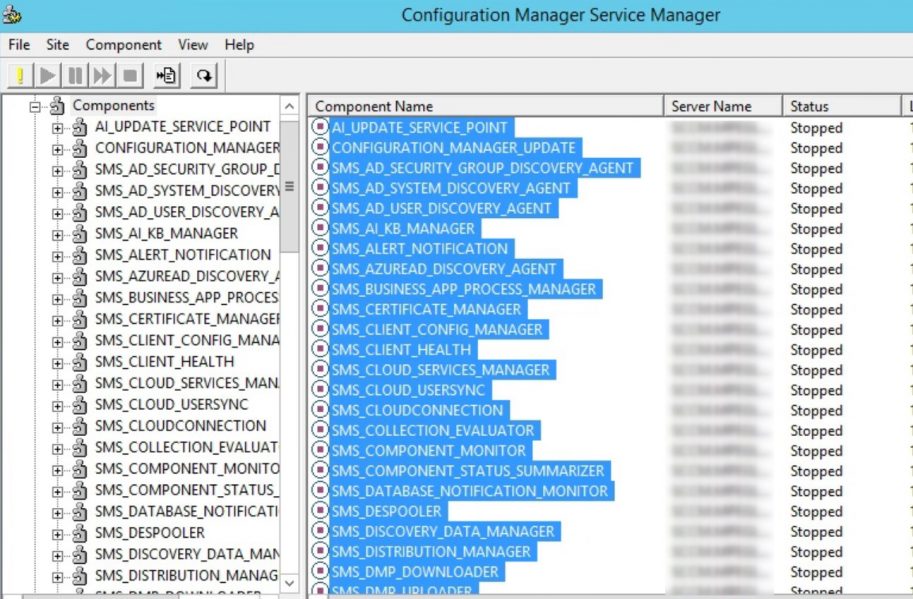Click the SMS_DESPOOLER status icon in the list
This screenshot has height=599, width=913.
pos(321,511)
